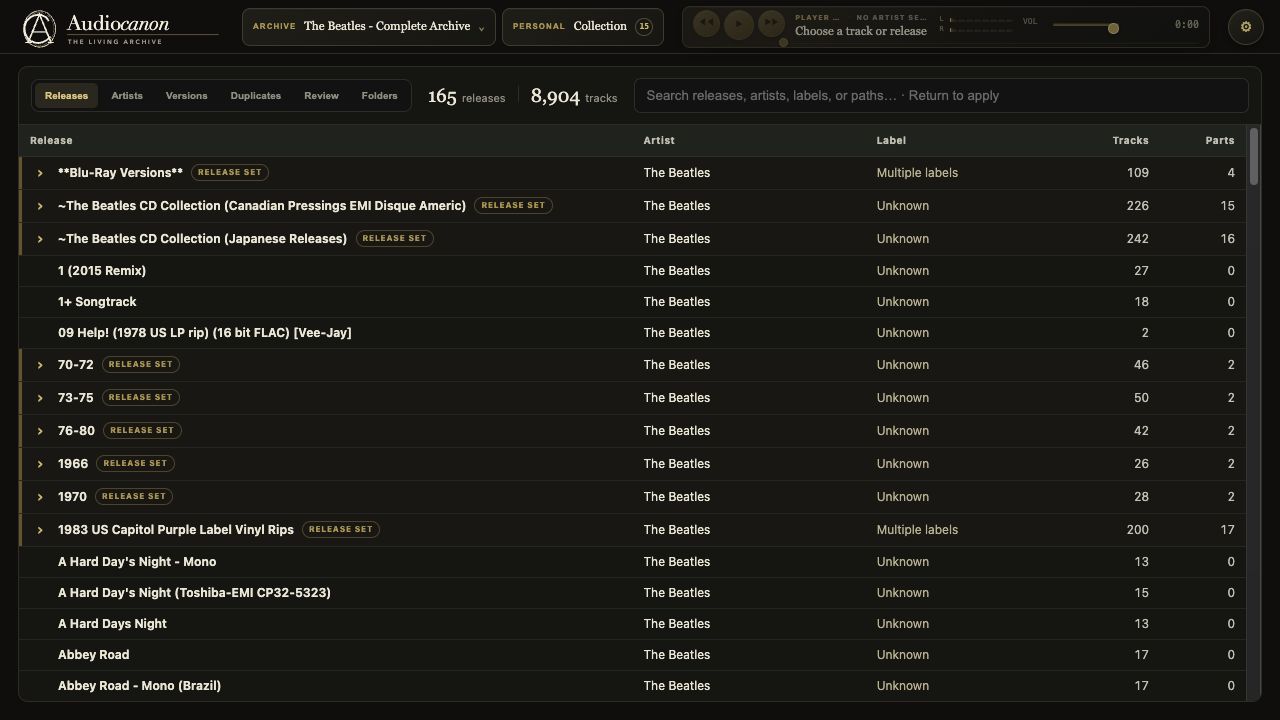Focus the search releases input field
The image size is (1280, 720).
[941, 96]
